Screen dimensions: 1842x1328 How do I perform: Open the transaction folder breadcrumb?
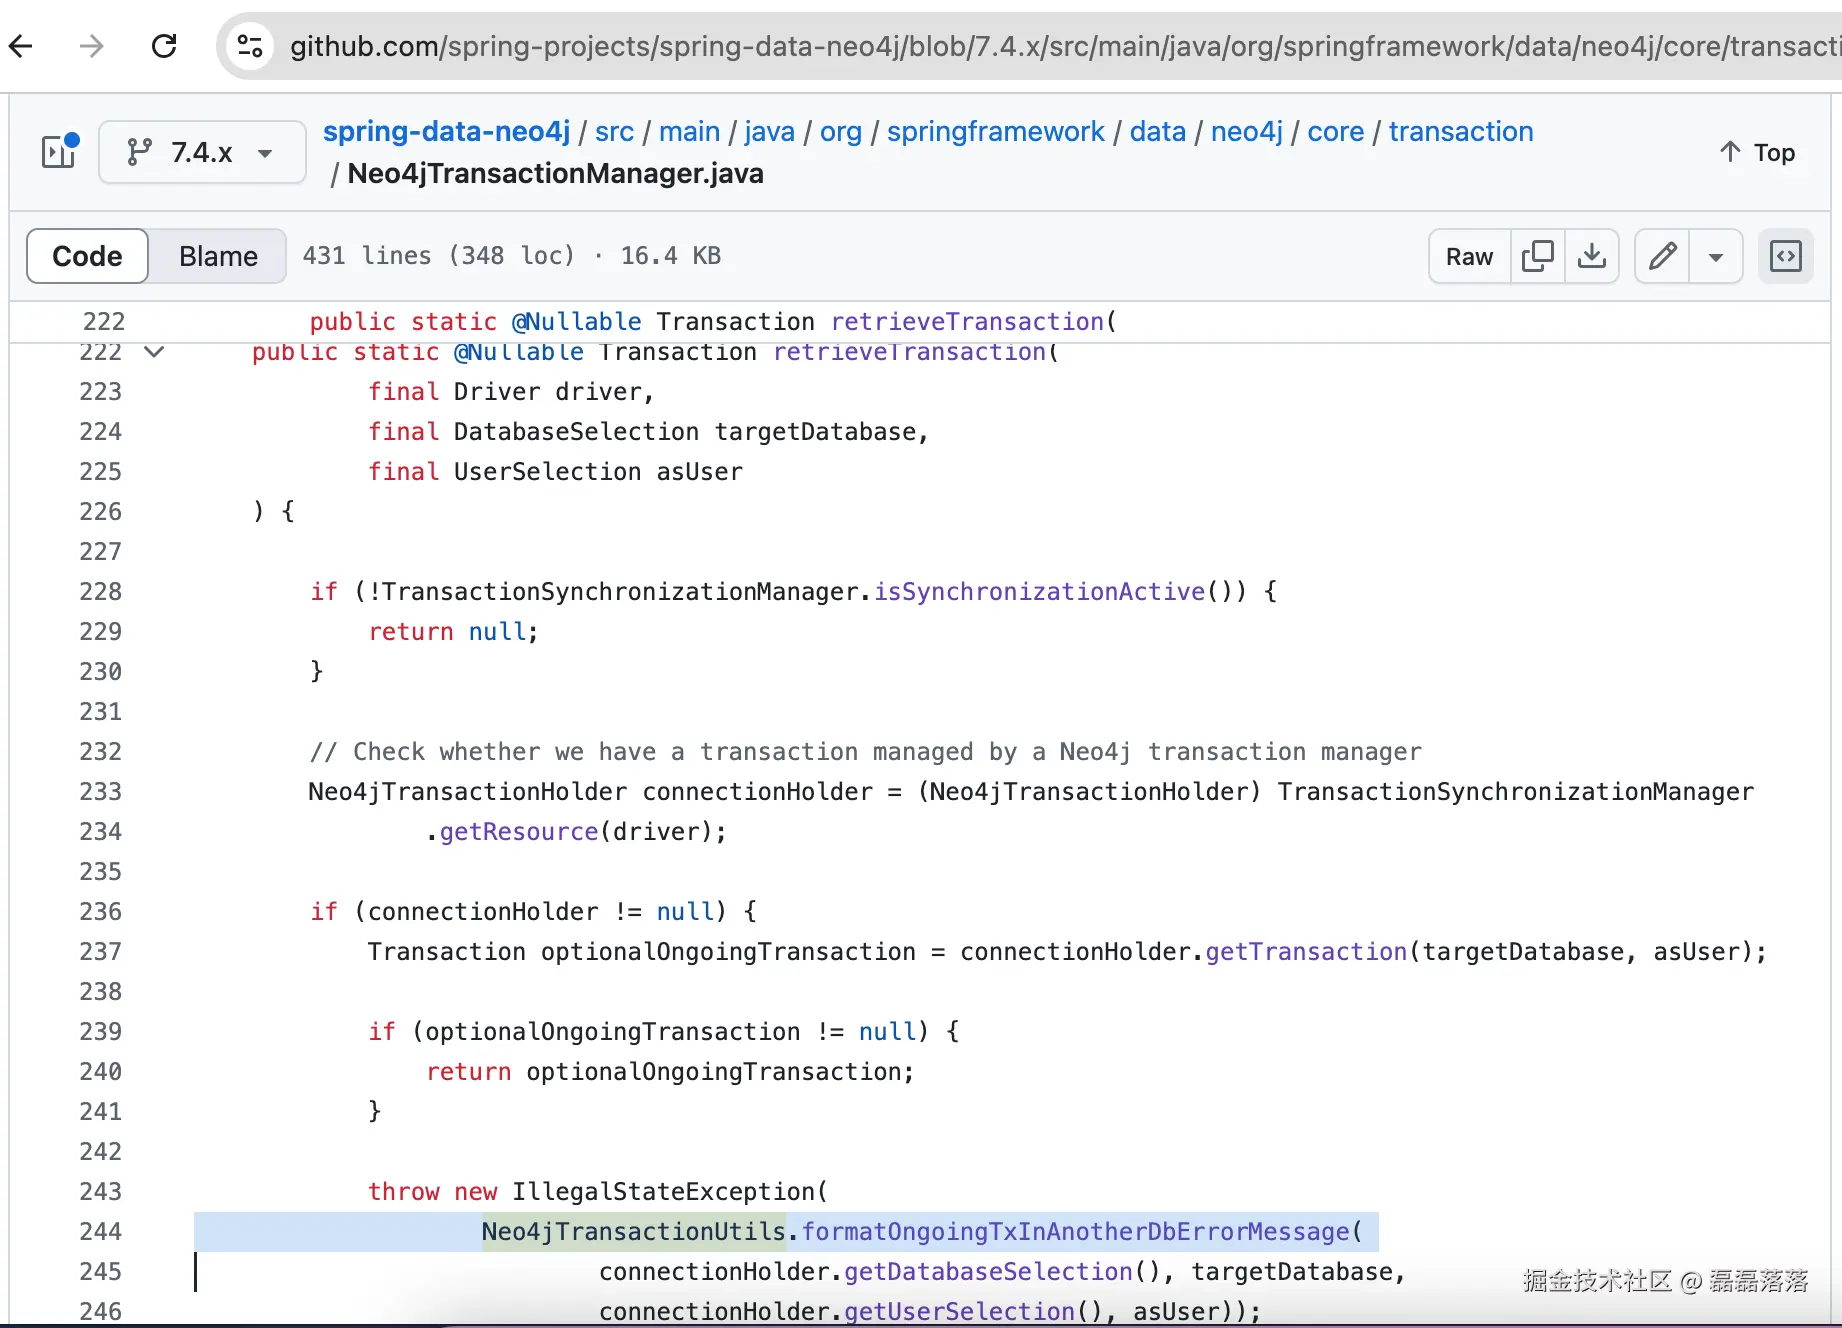pyautogui.click(x=1460, y=131)
